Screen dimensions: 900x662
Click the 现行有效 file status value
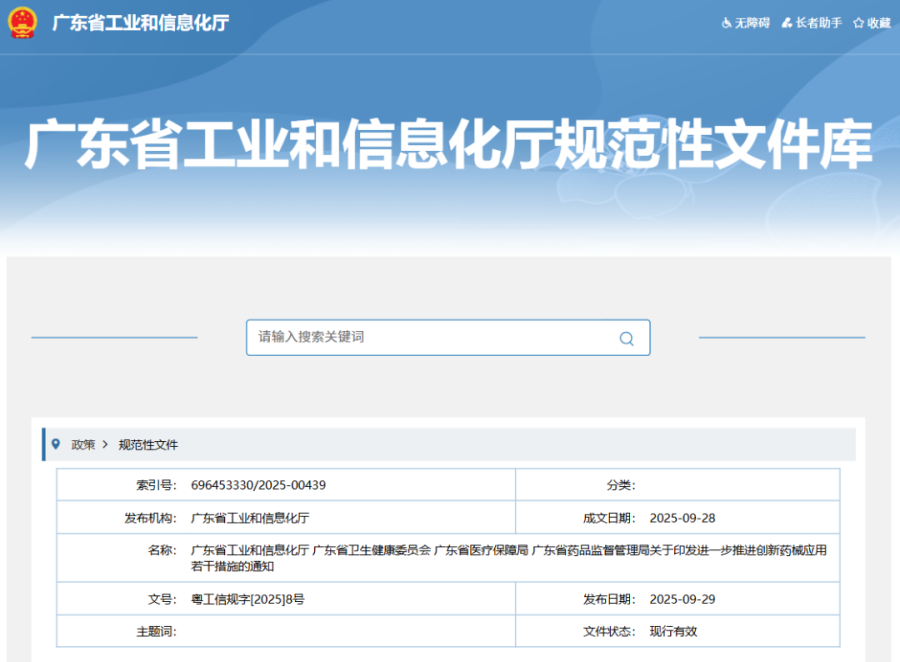coord(673,632)
